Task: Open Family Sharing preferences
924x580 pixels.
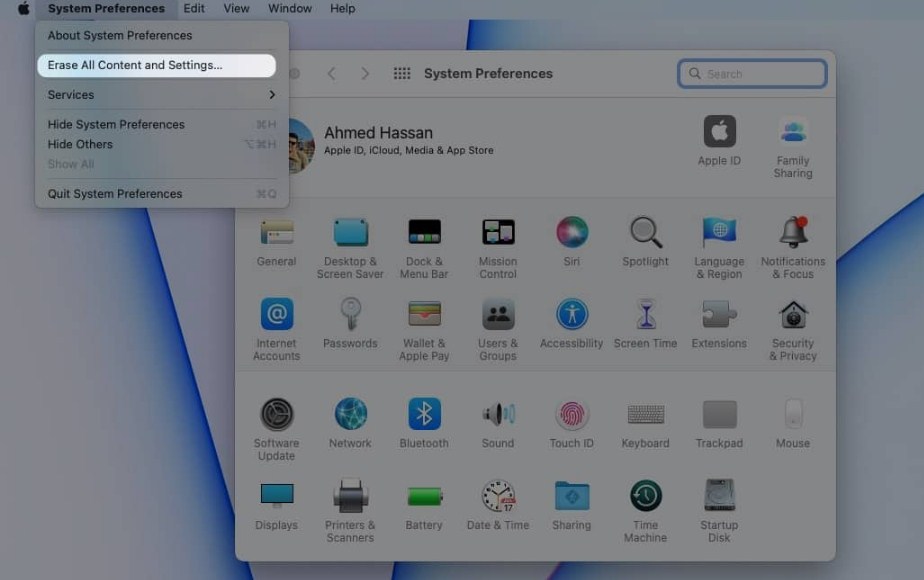Action: [x=793, y=146]
